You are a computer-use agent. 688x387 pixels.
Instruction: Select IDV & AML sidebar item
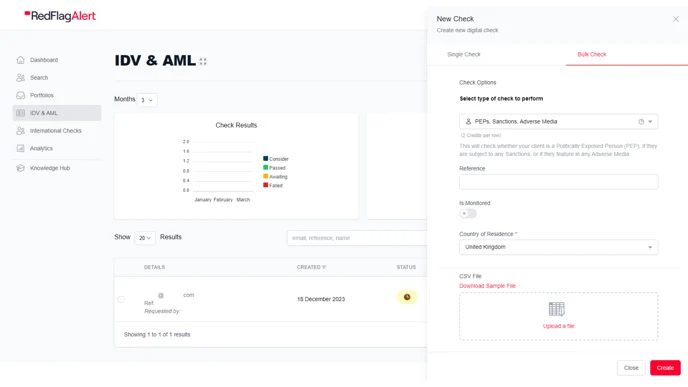pyautogui.click(x=57, y=113)
